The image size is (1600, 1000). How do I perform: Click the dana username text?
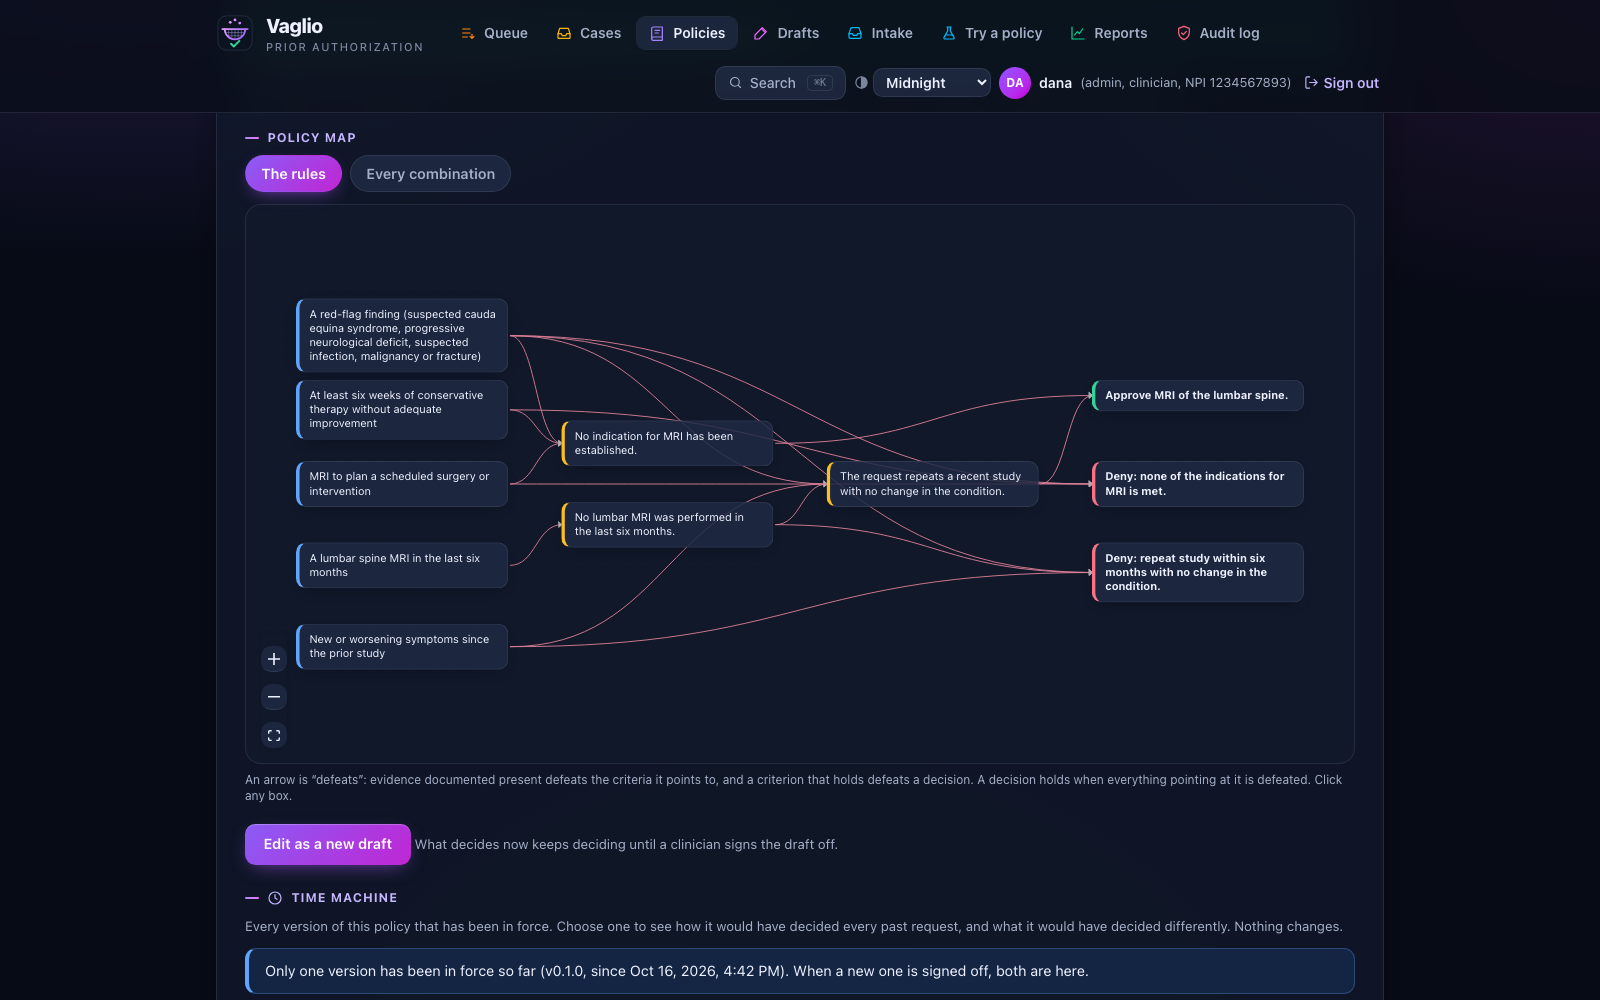pos(1055,83)
